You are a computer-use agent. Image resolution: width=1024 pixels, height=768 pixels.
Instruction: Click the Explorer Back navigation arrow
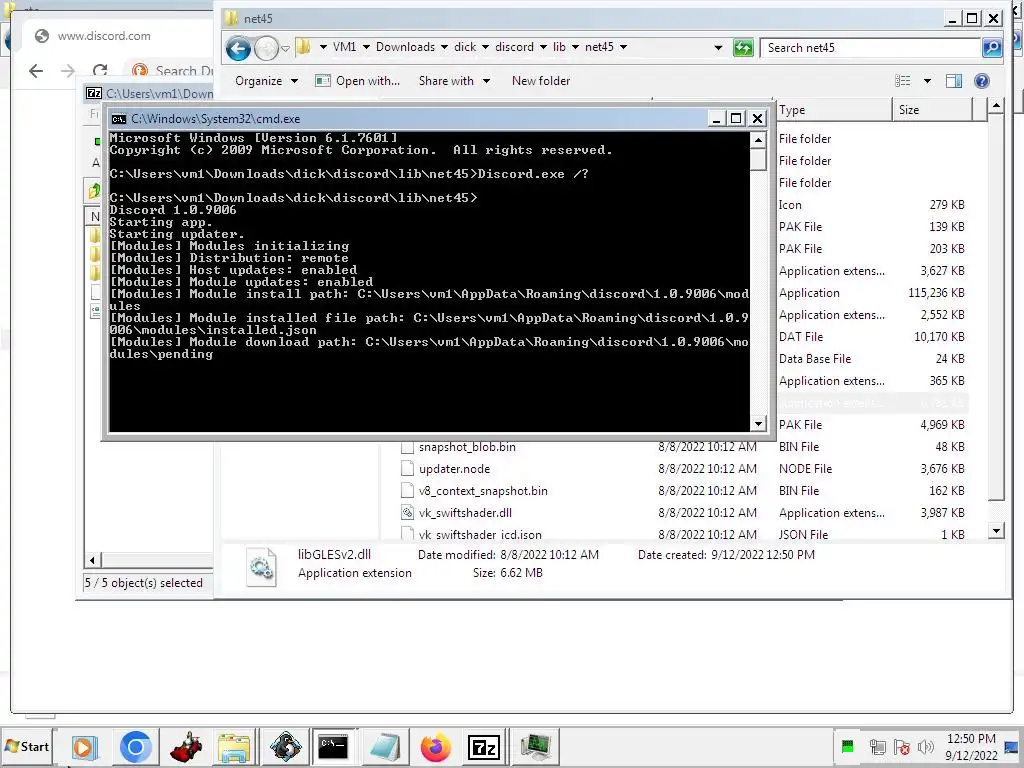pos(238,48)
